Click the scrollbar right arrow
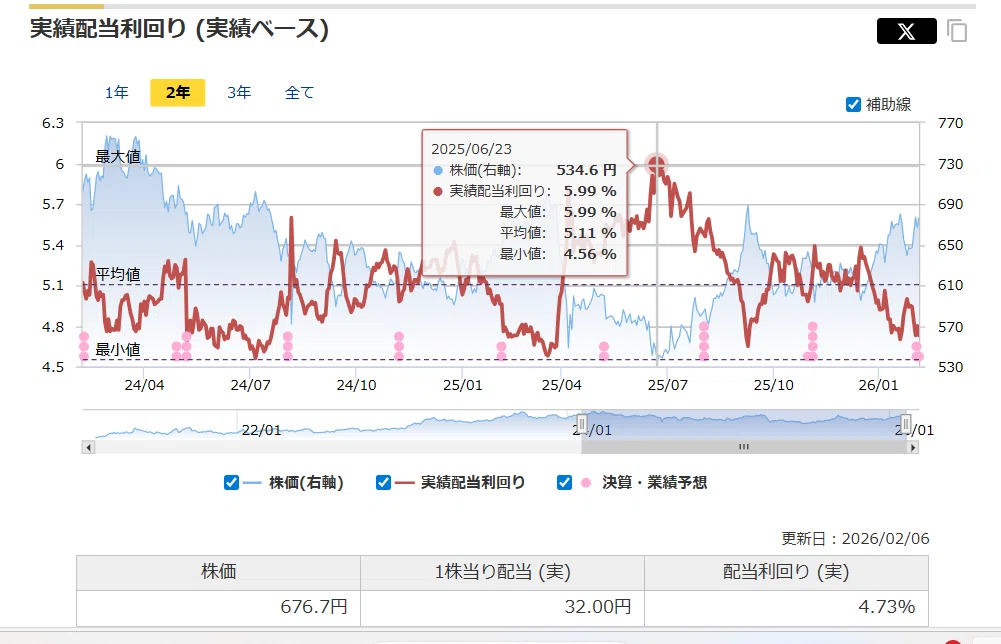 [914, 447]
